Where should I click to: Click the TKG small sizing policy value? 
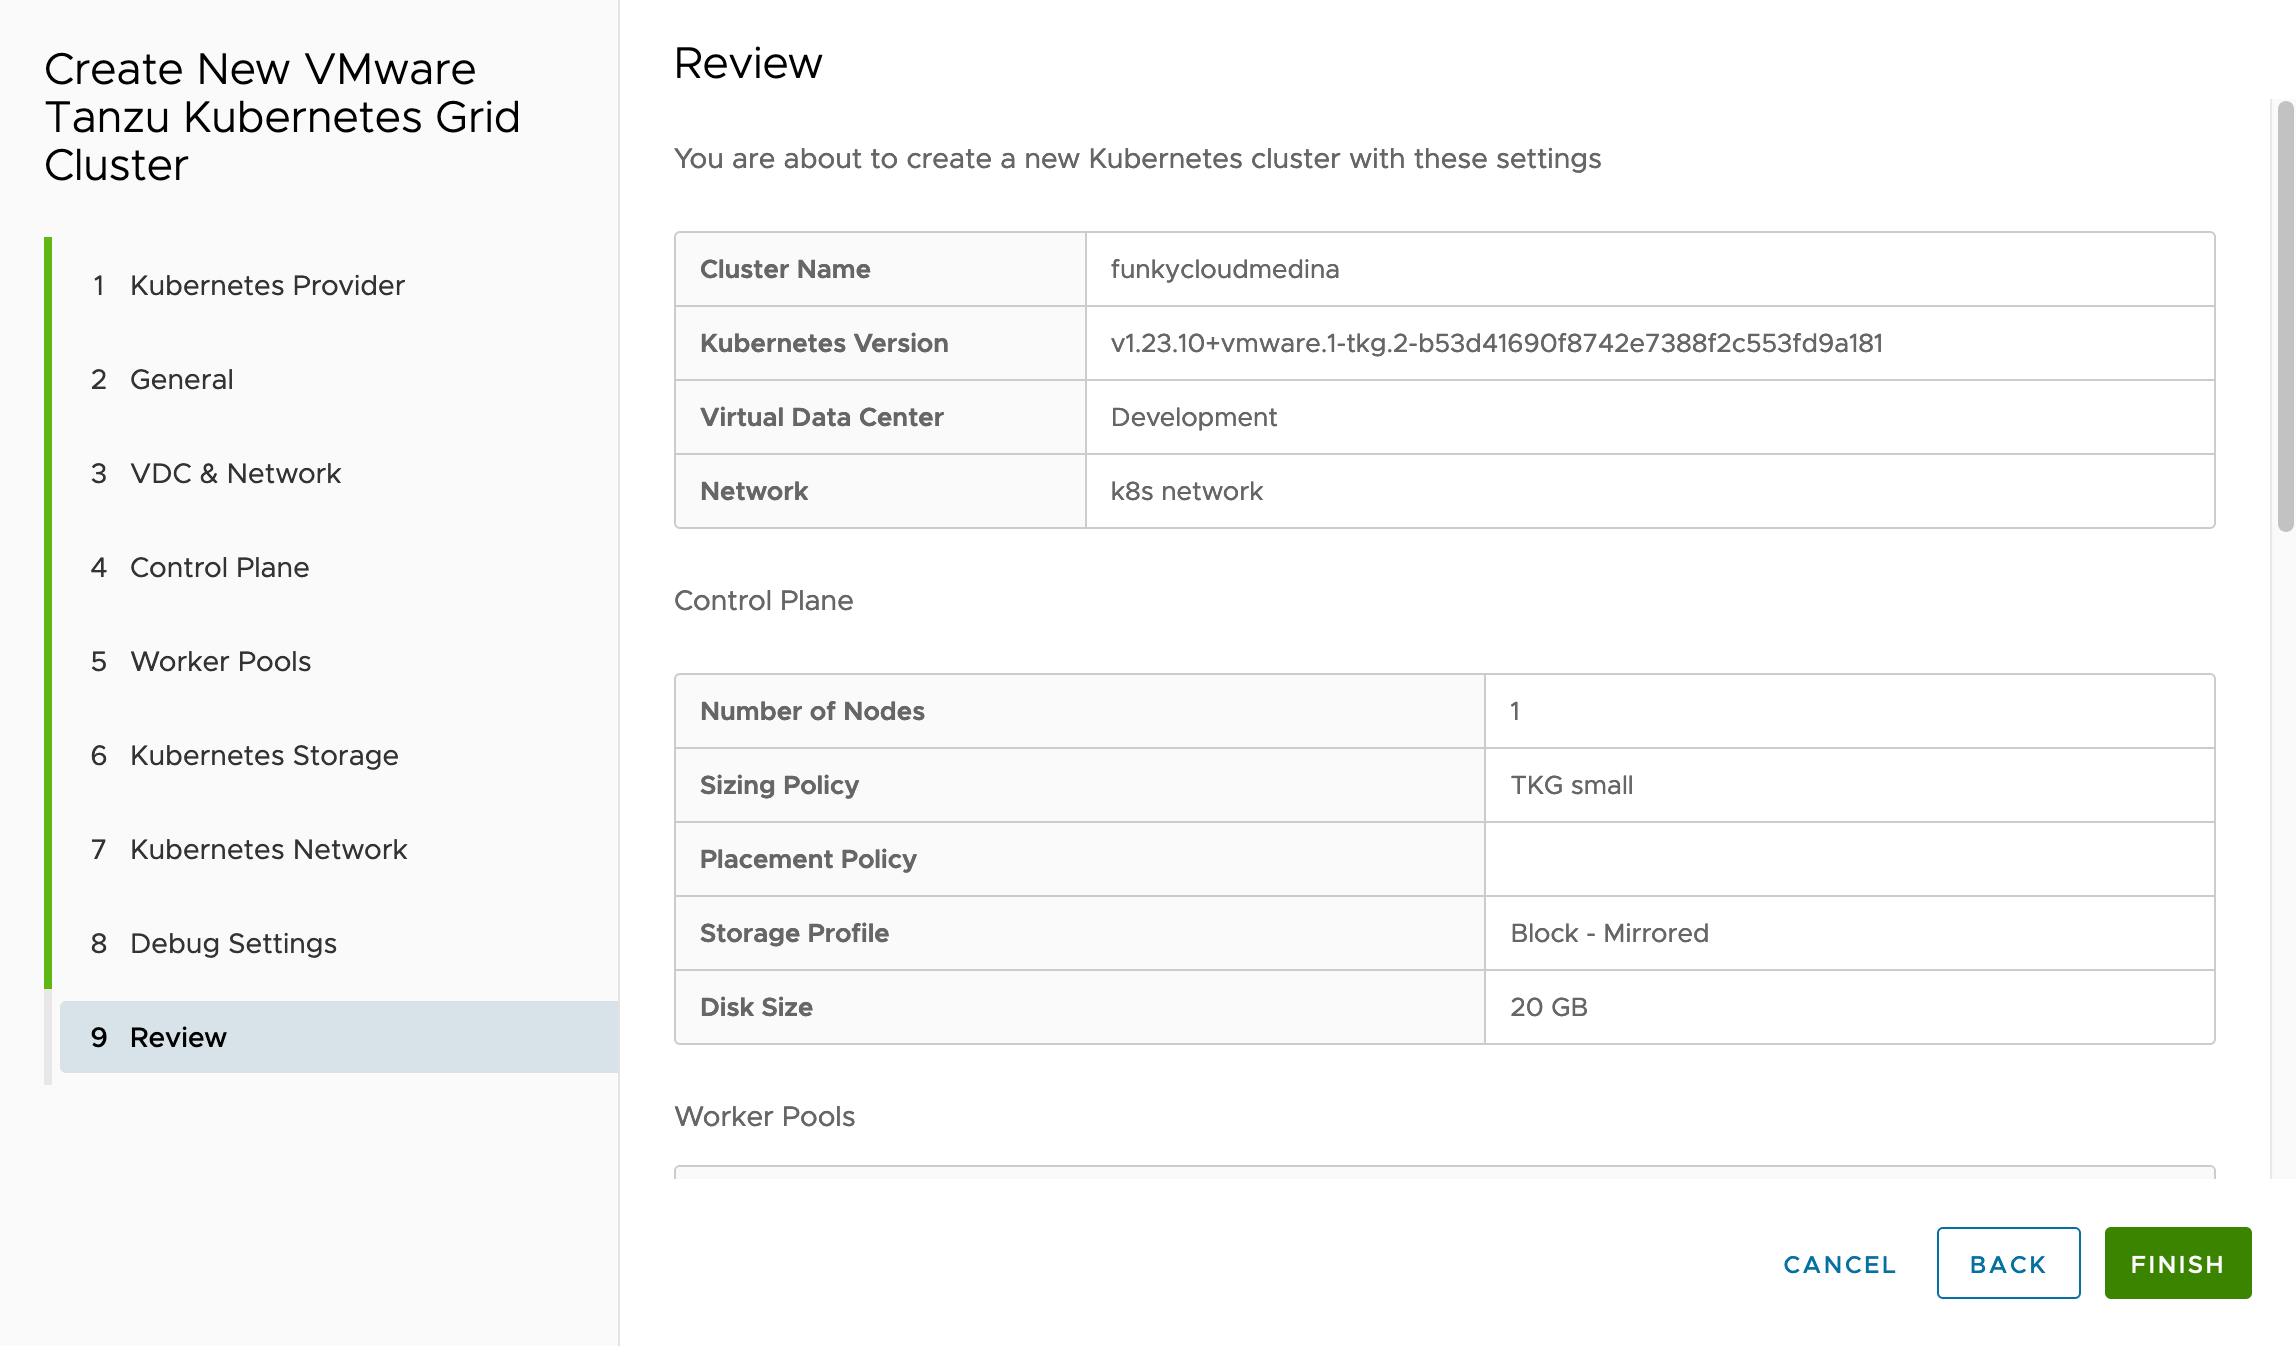(x=1571, y=785)
